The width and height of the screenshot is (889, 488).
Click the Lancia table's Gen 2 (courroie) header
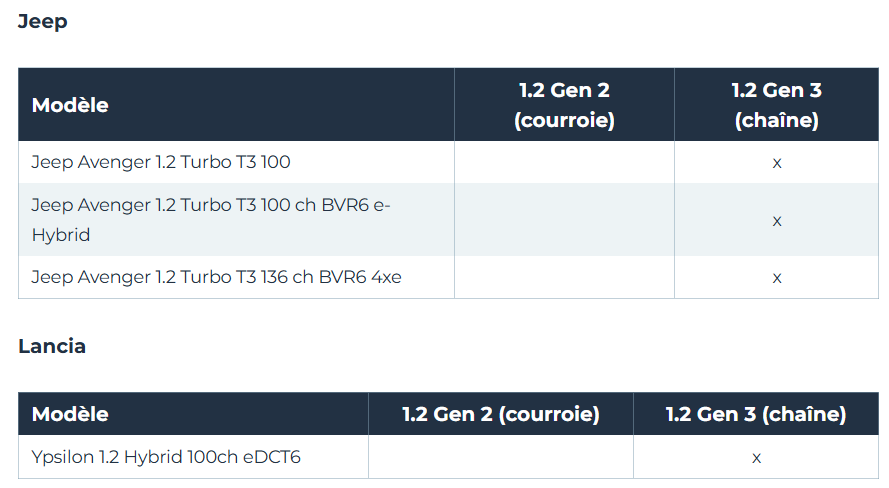pyautogui.click(x=501, y=414)
